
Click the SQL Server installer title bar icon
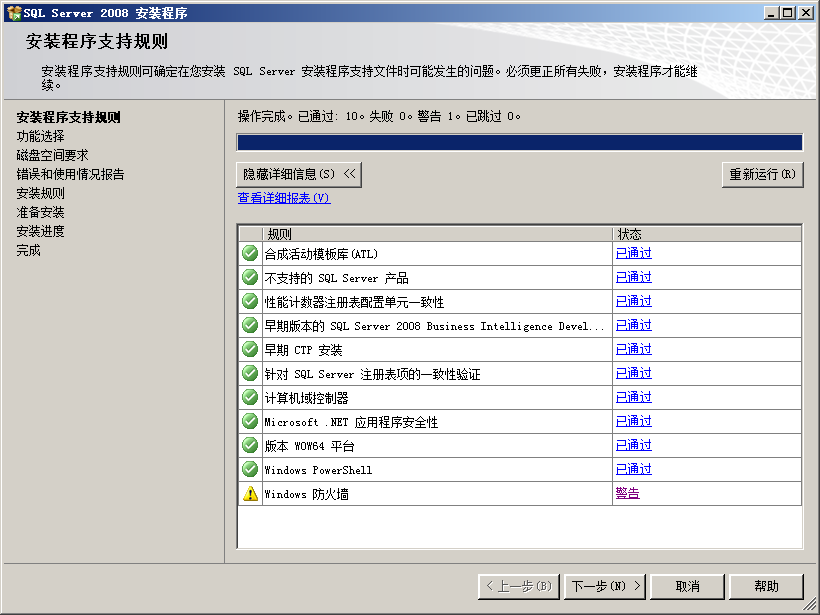(x=13, y=13)
